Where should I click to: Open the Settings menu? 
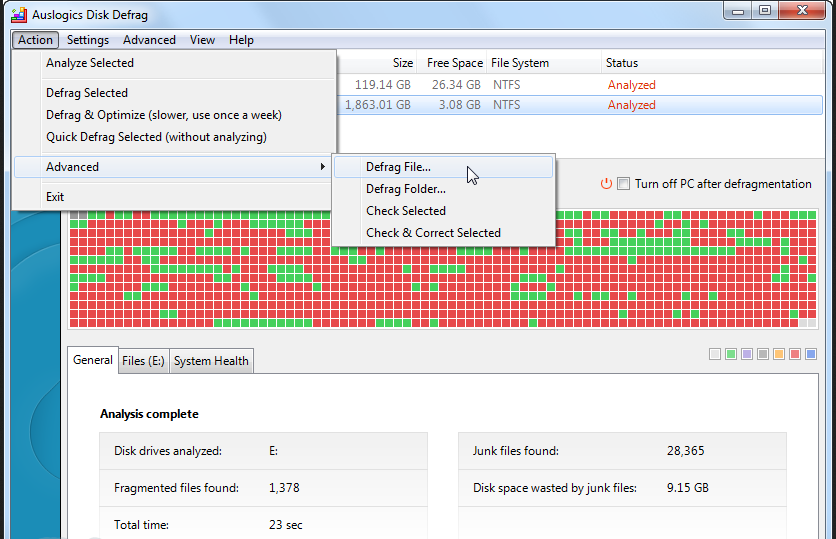coord(88,40)
